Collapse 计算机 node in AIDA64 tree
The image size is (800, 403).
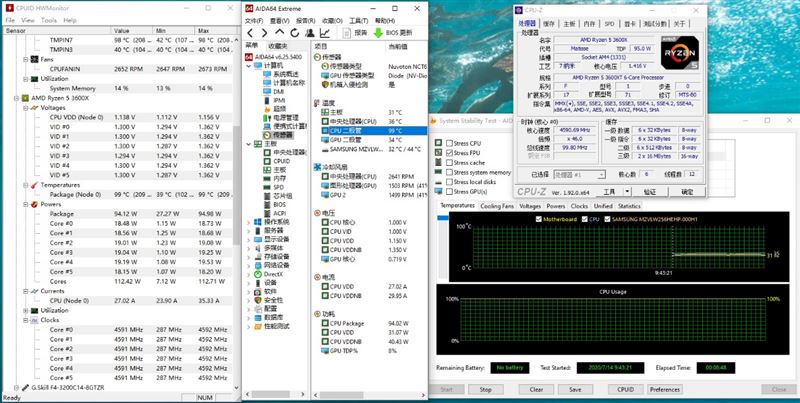(249, 66)
